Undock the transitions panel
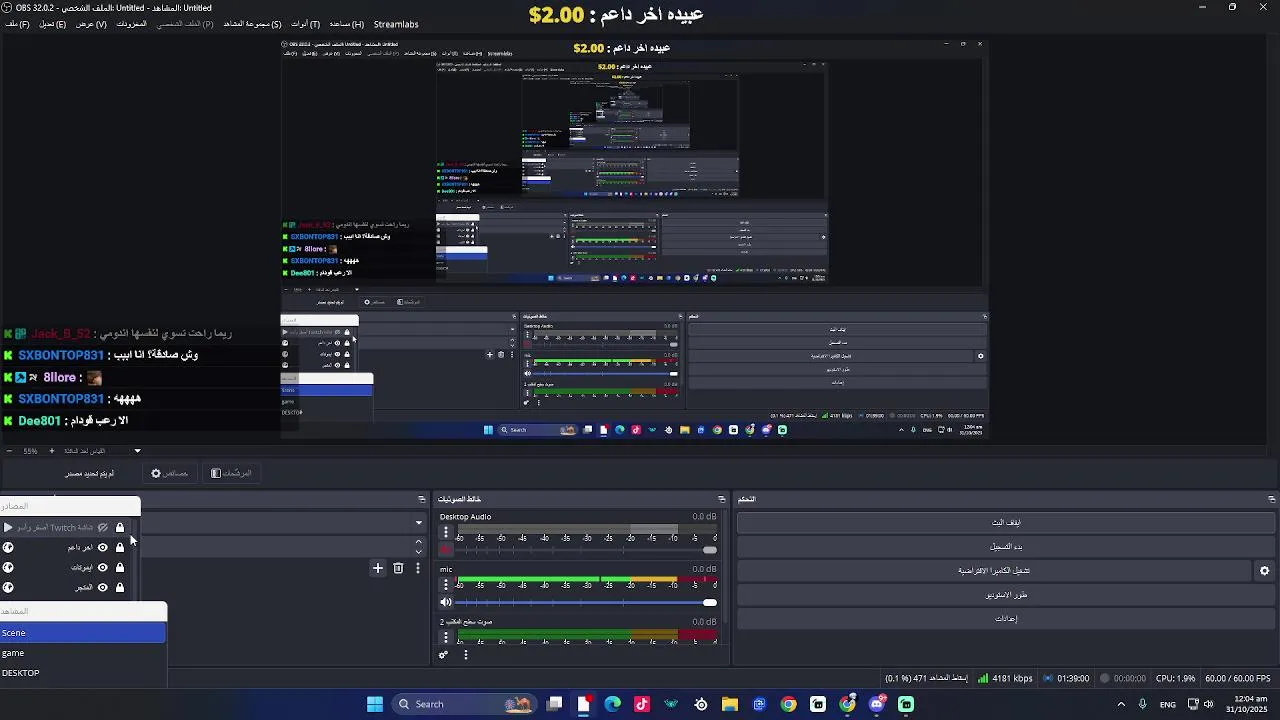This screenshot has width=1280, height=720. 422,499
